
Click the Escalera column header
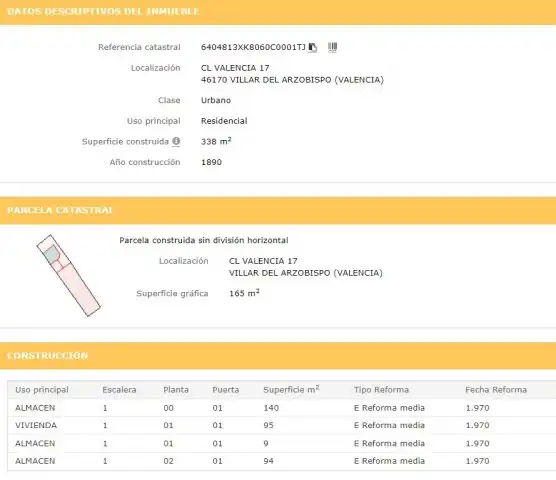[x=119, y=390]
